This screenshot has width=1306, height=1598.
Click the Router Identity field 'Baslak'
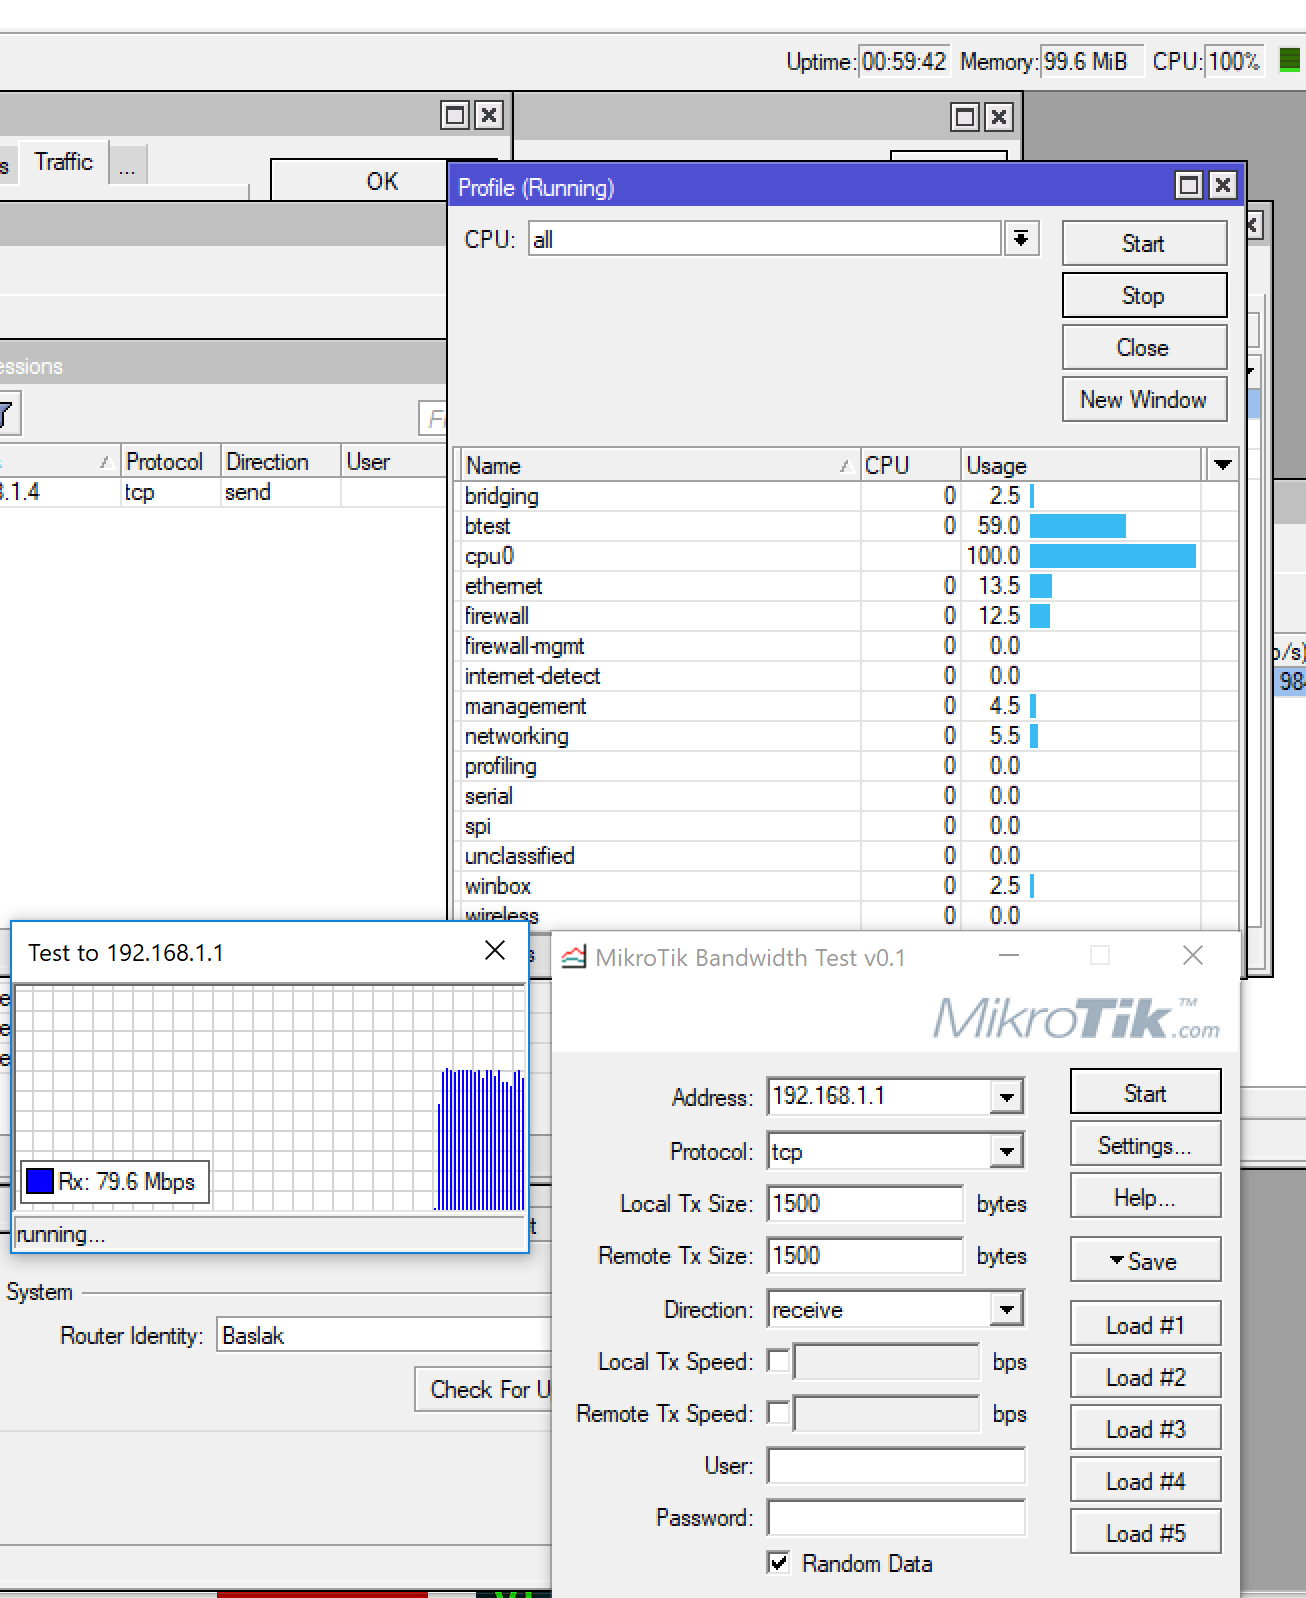(x=385, y=1335)
